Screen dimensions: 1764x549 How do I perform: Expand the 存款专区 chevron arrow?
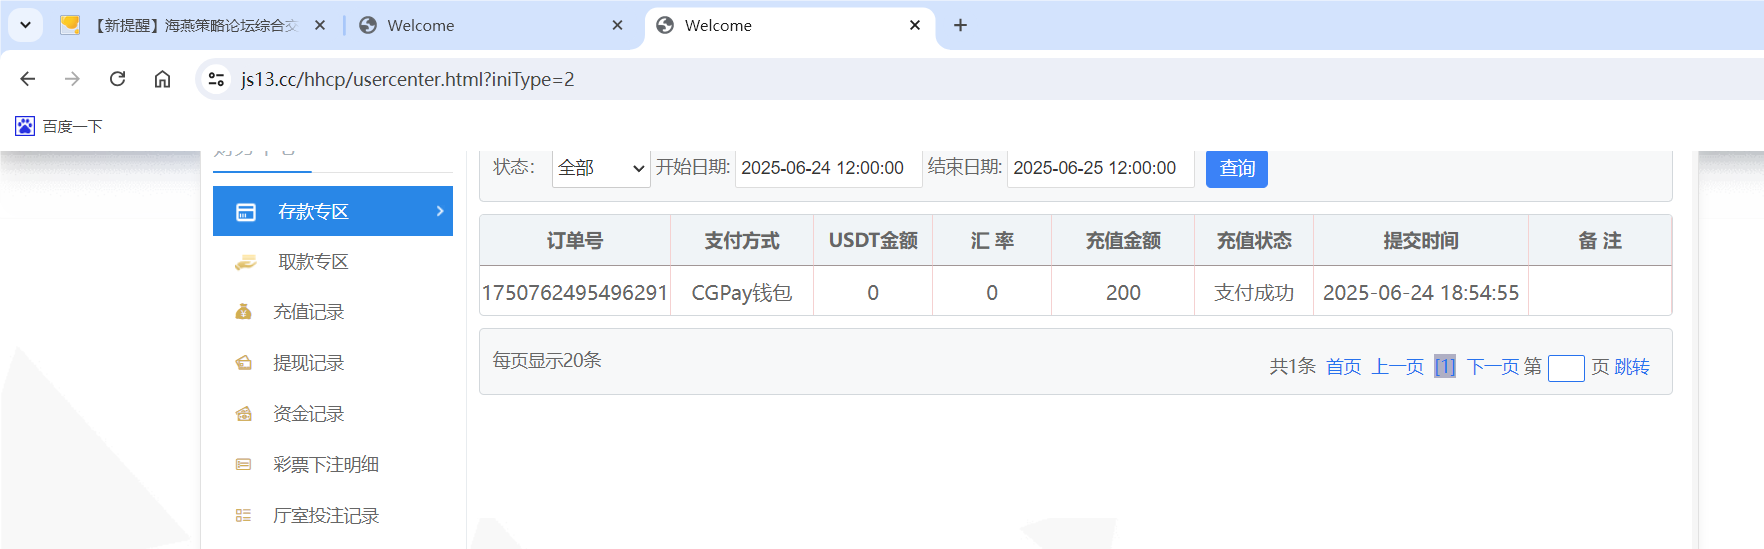point(440,211)
